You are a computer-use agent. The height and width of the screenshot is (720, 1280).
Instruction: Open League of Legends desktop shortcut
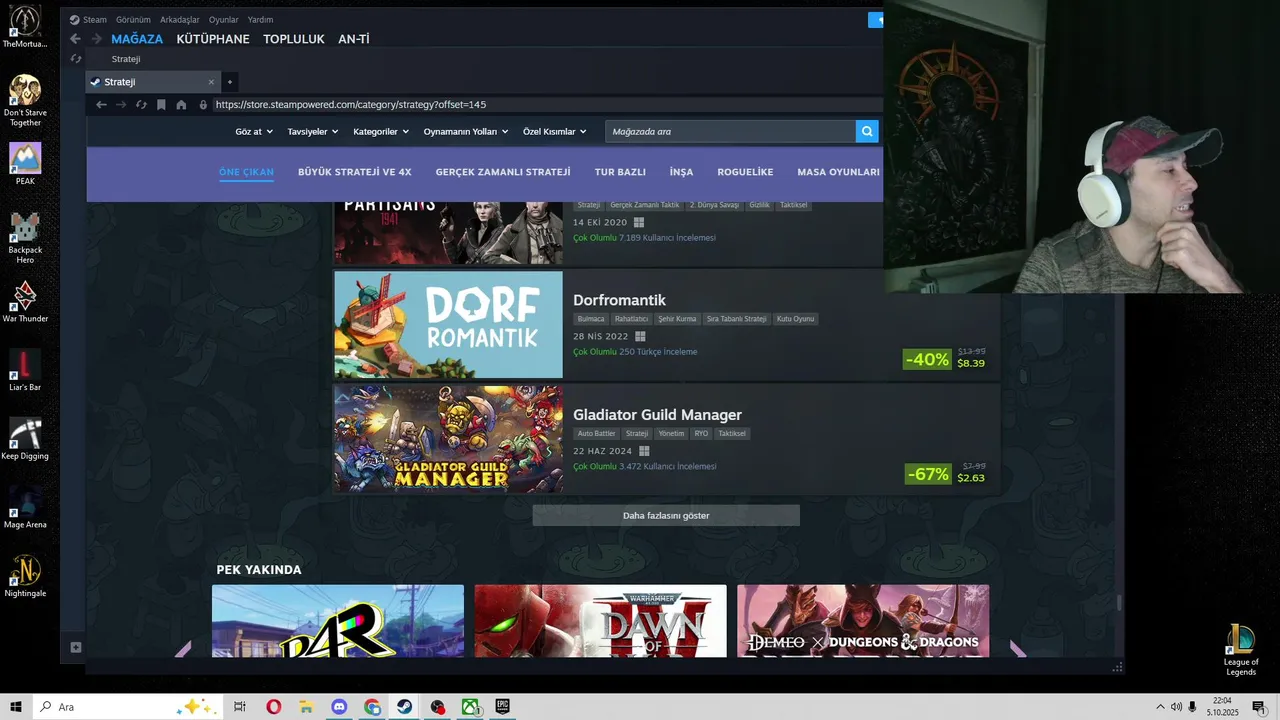pyautogui.click(x=1241, y=649)
